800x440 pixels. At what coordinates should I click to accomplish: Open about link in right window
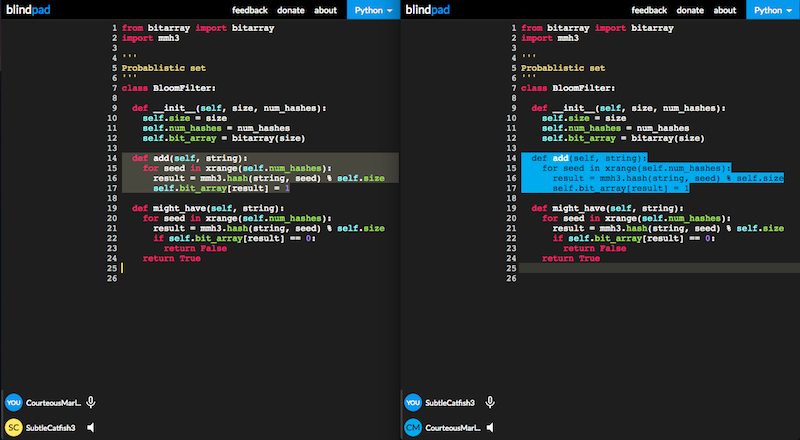tap(725, 10)
